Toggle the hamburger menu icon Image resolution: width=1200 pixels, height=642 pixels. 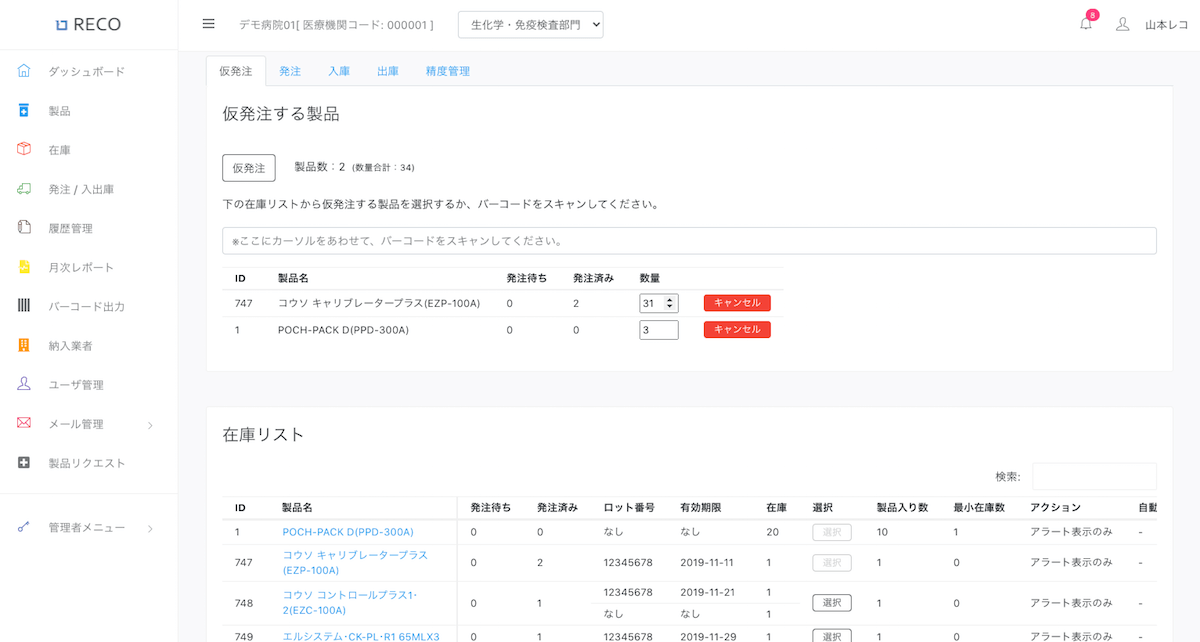[208, 24]
